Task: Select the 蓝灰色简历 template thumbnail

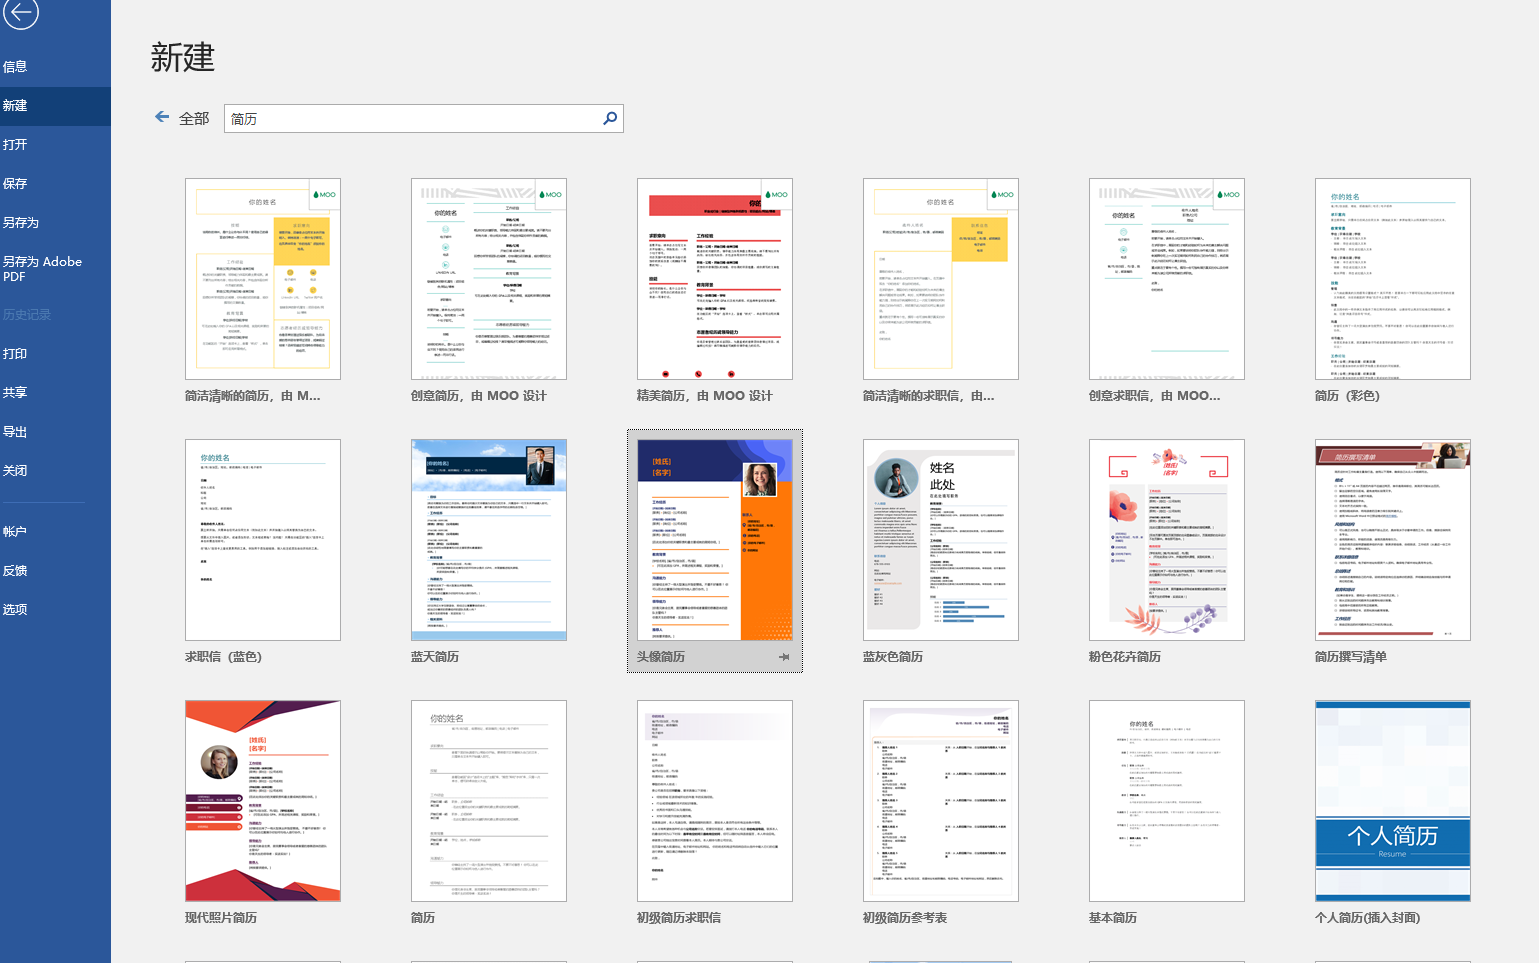Action: pos(941,540)
